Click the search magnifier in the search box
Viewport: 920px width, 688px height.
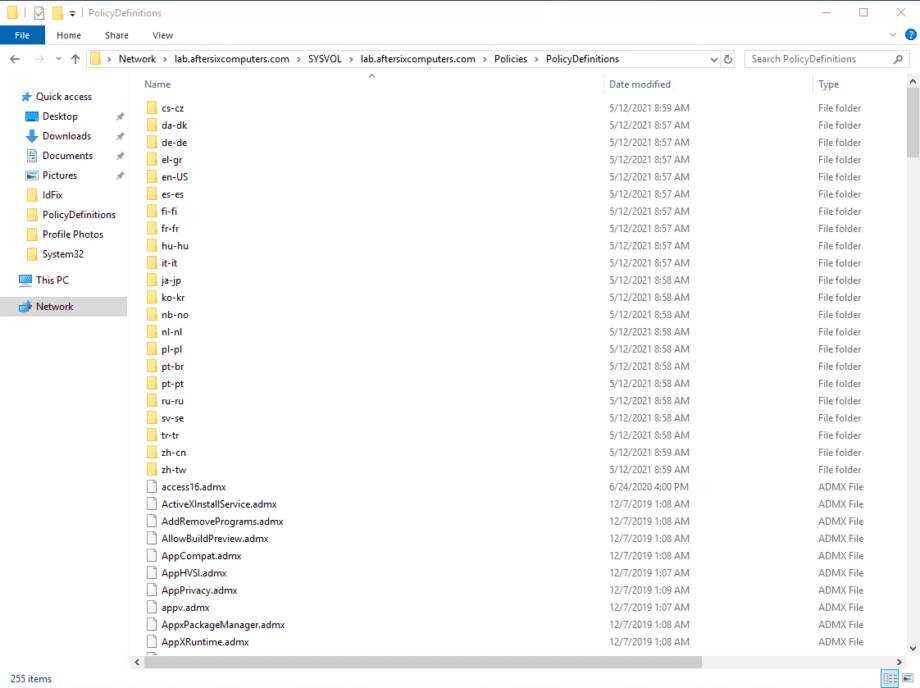(897, 58)
